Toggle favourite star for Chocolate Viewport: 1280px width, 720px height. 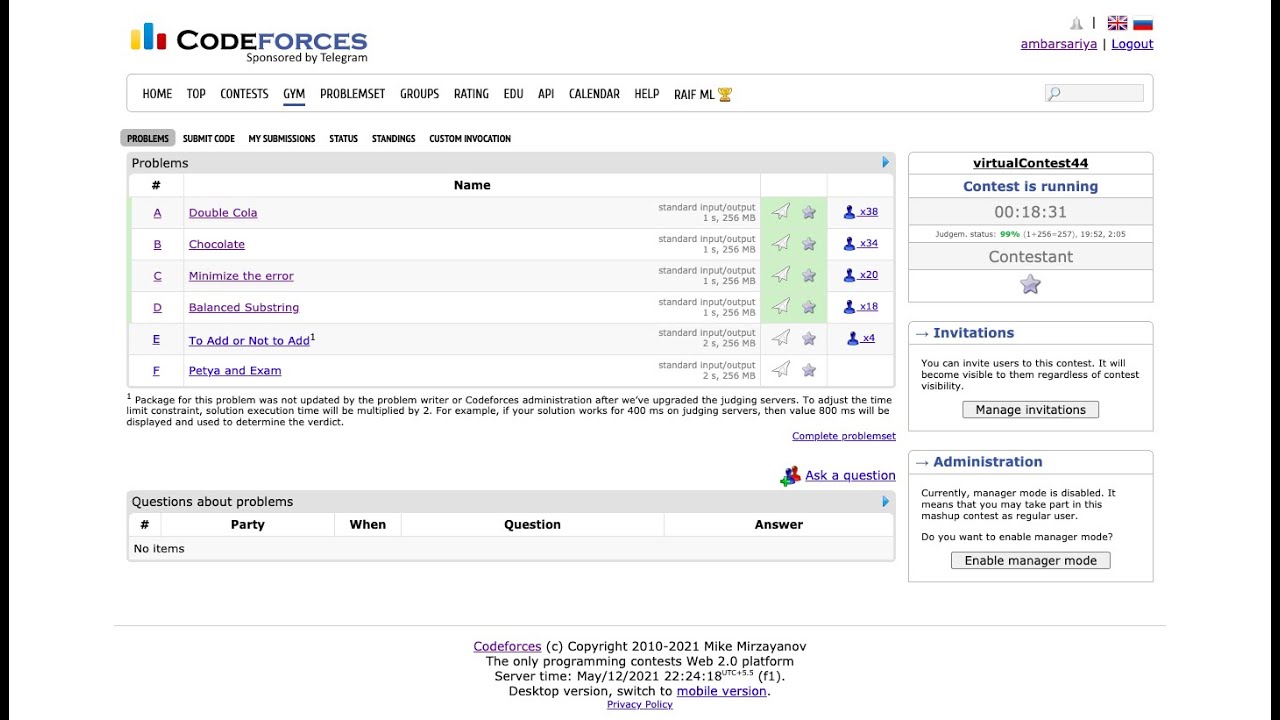(x=809, y=243)
